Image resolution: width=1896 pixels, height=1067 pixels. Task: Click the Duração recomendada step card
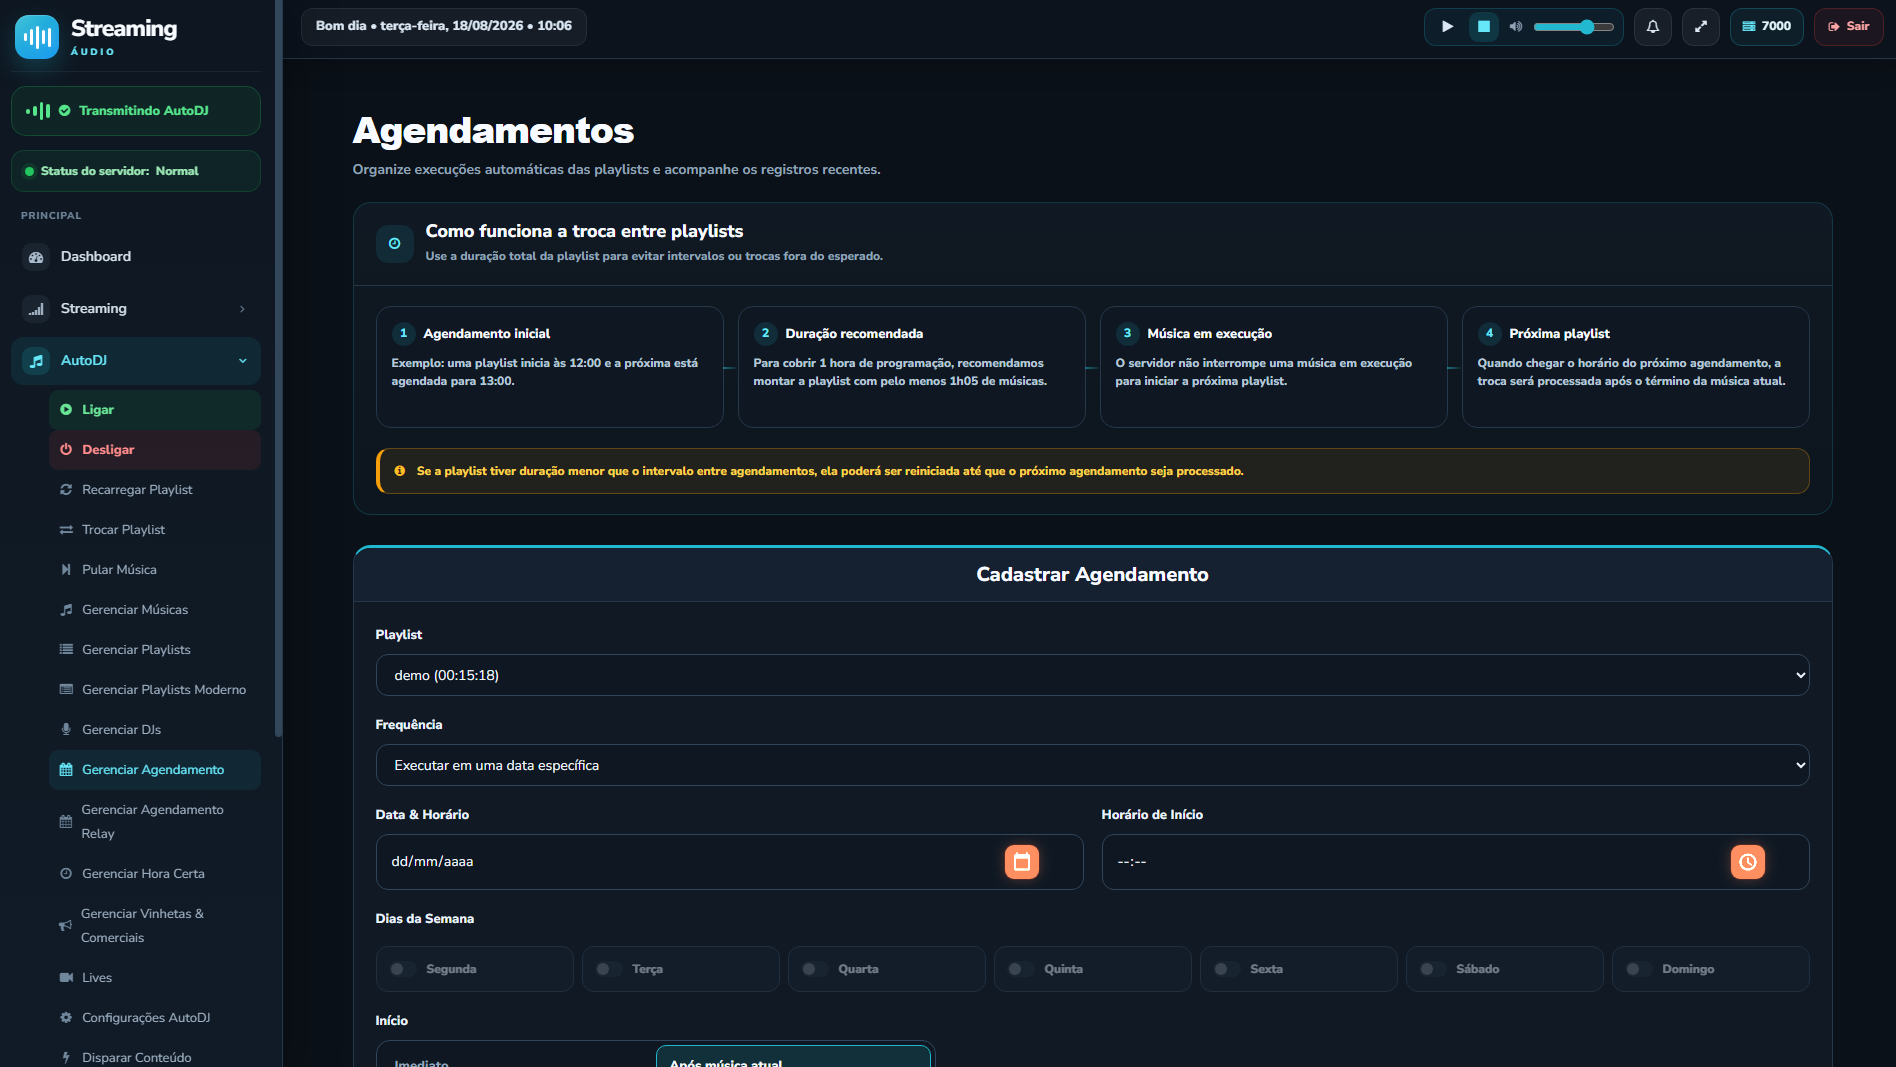(x=912, y=367)
